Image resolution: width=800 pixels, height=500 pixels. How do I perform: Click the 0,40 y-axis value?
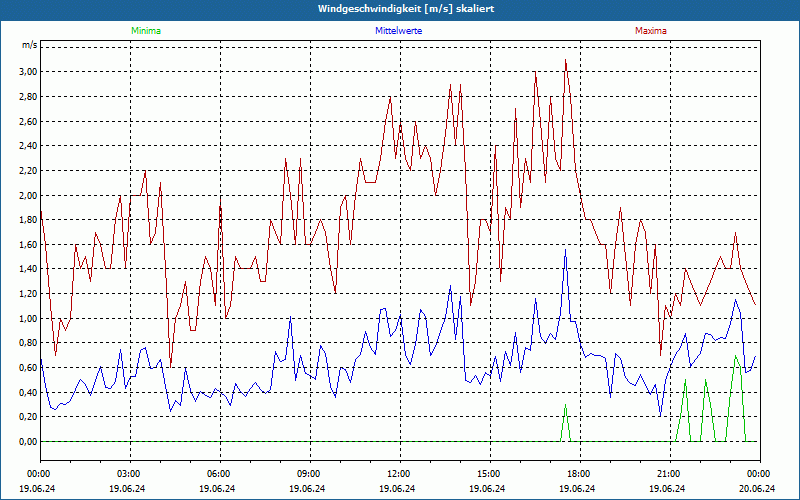point(28,392)
